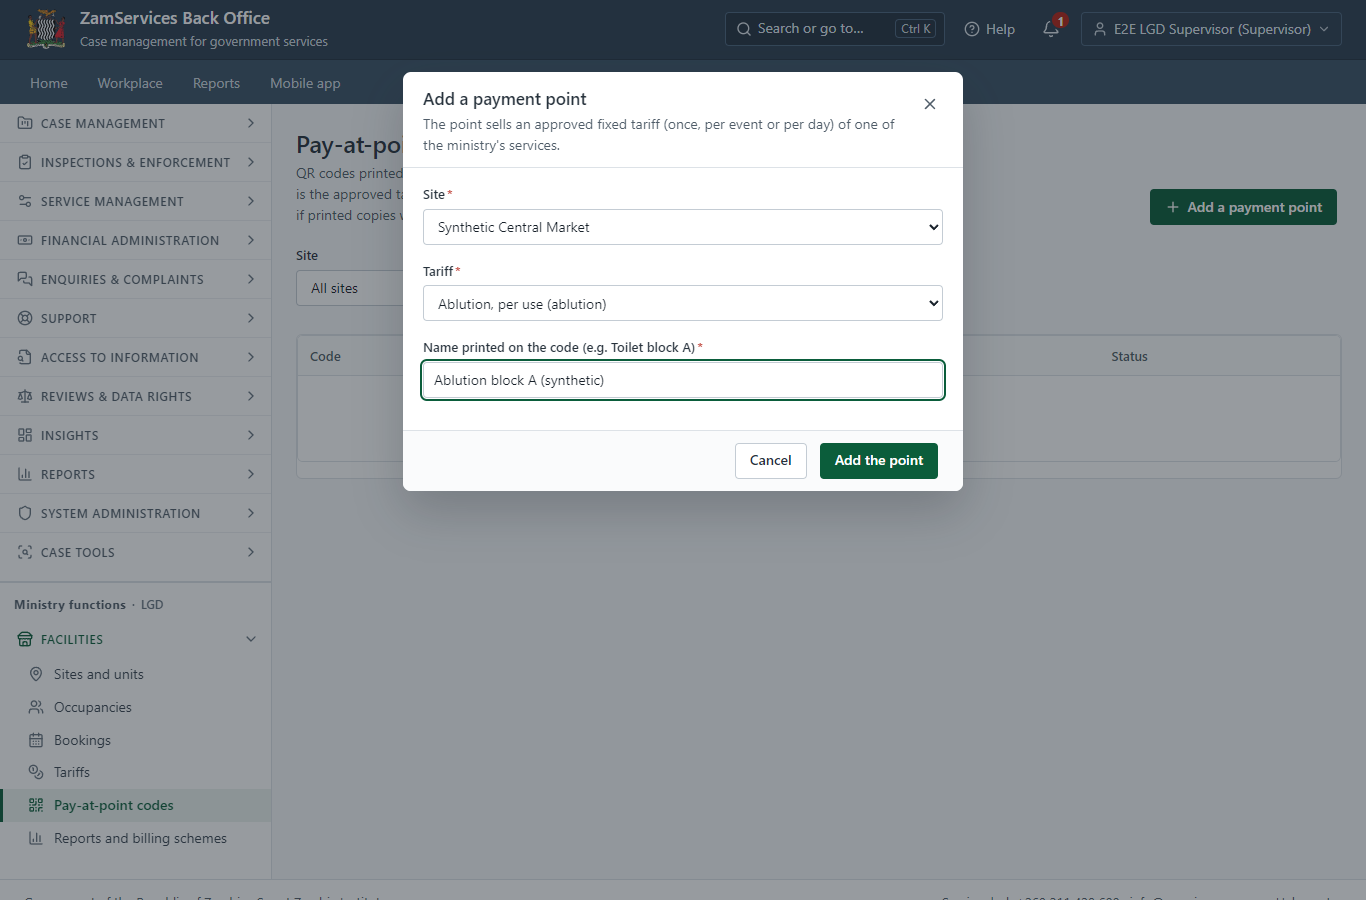The image size is (1366, 900).
Task: Open the Workplace tab
Action: [130, 83]
